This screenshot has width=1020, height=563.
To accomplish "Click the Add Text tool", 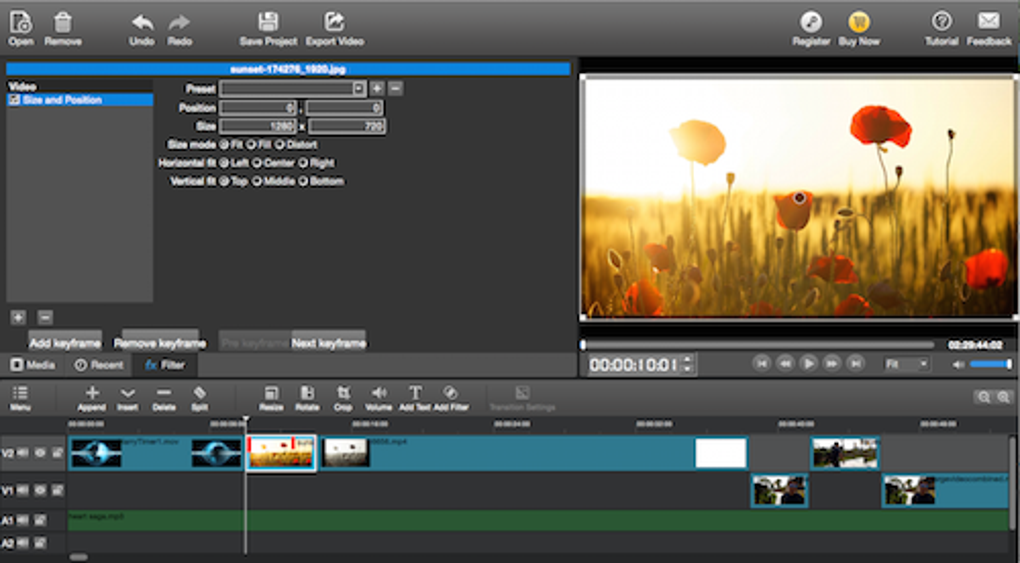I will click(415, 394).
